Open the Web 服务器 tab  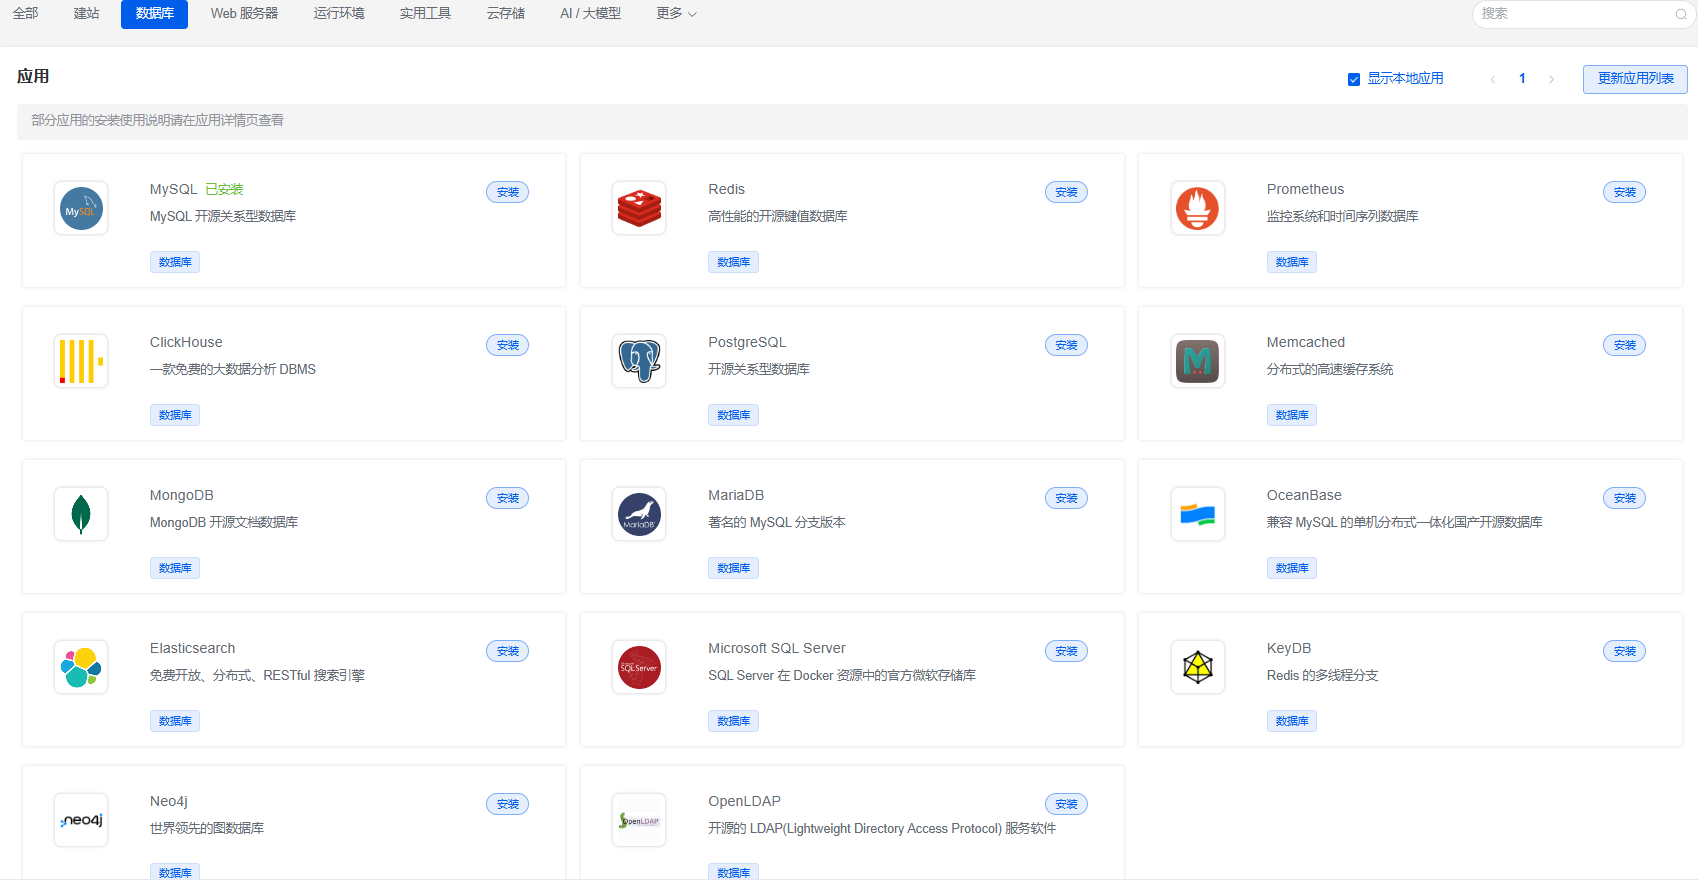coord(244,14)
